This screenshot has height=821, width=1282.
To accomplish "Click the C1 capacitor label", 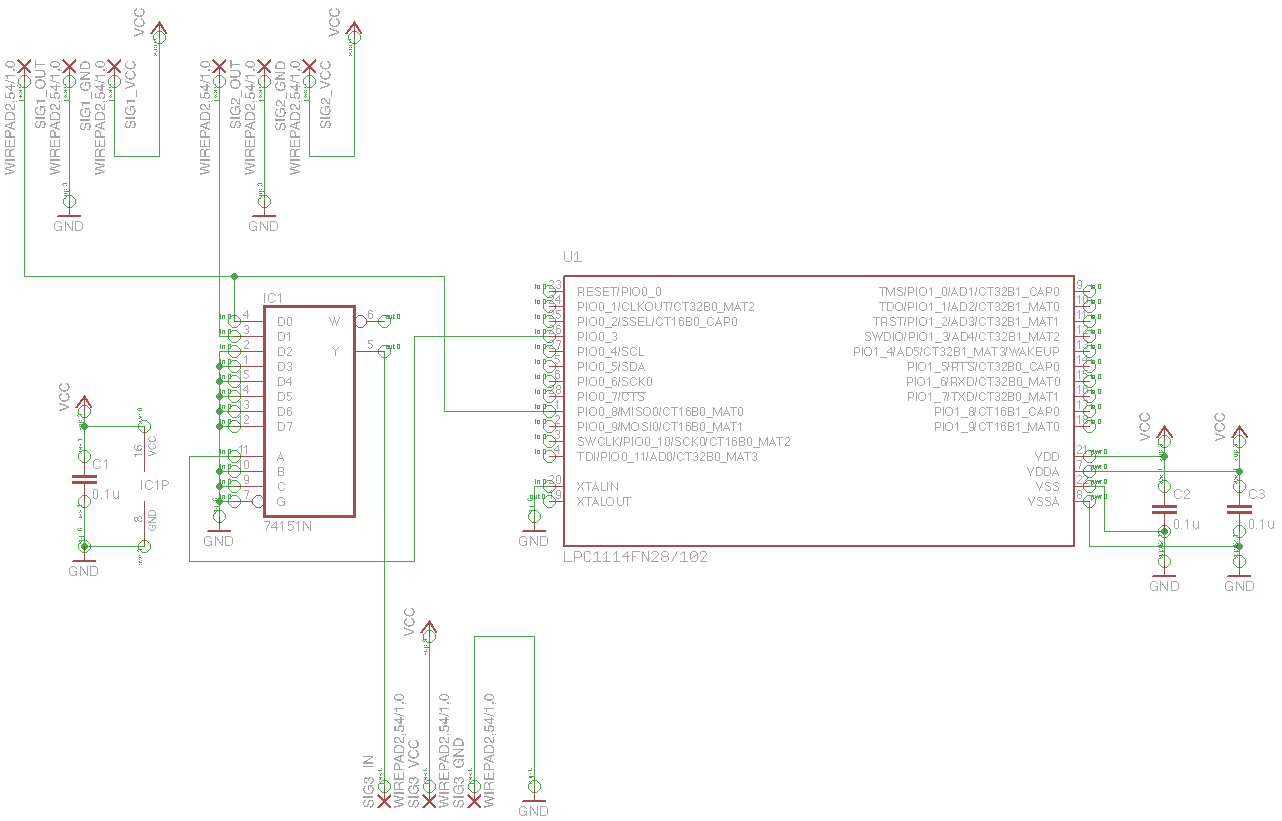I will click(x=100, y=465).
